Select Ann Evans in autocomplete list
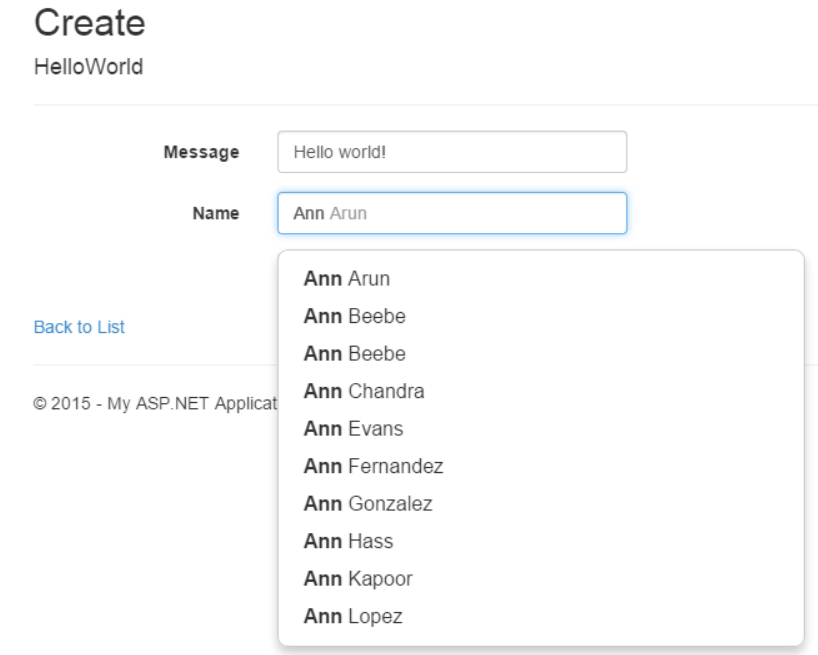This screenshot has width=818, height=655. [x=353, y=429]
